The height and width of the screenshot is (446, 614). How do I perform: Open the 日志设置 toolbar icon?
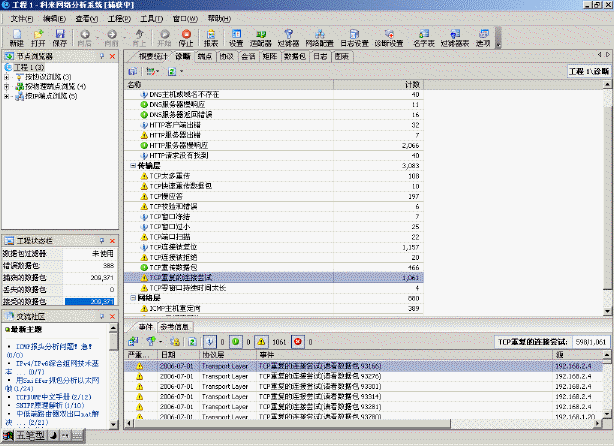tap(354, 38)
